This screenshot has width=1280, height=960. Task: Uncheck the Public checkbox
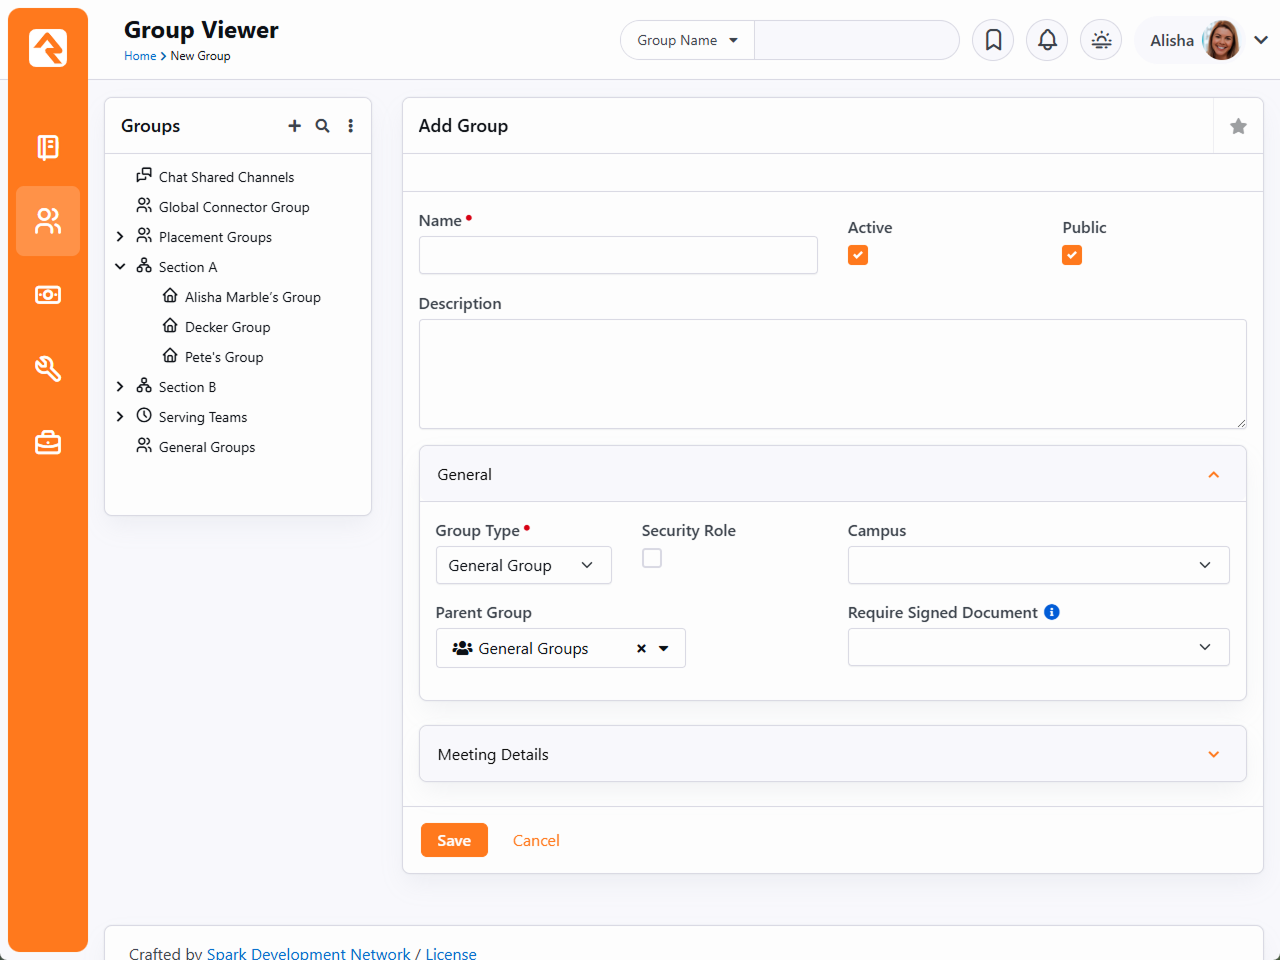[1072, 255]
